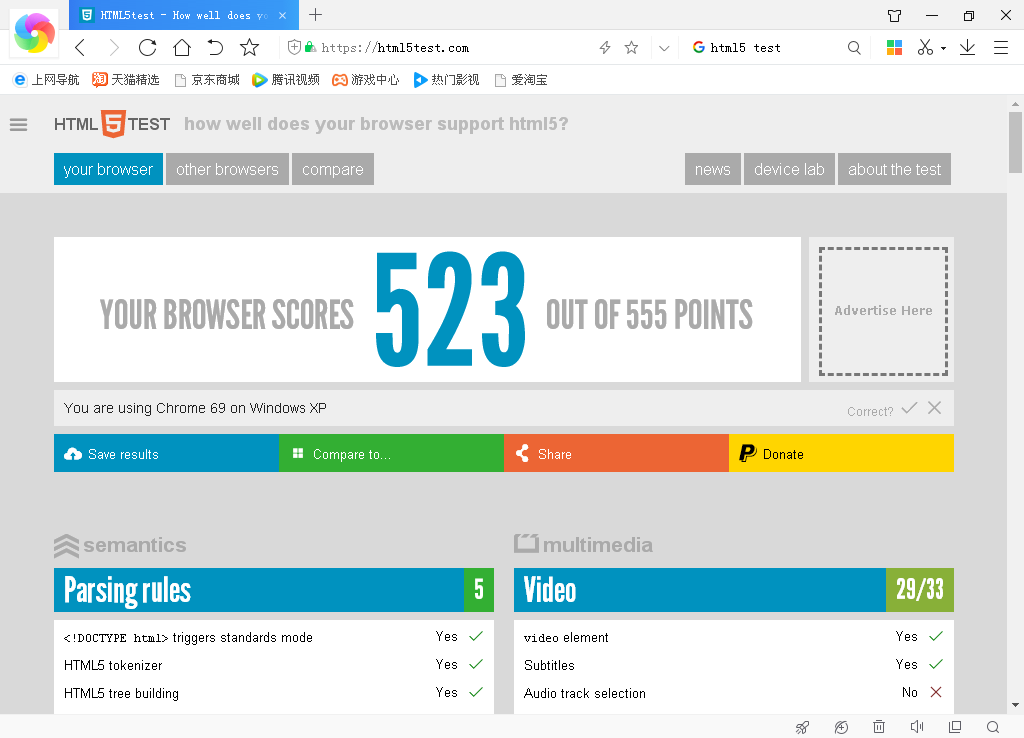Open split-screen view with the layout icon
The height and width of the screenshot is (738, 1024).
(954, 727)
